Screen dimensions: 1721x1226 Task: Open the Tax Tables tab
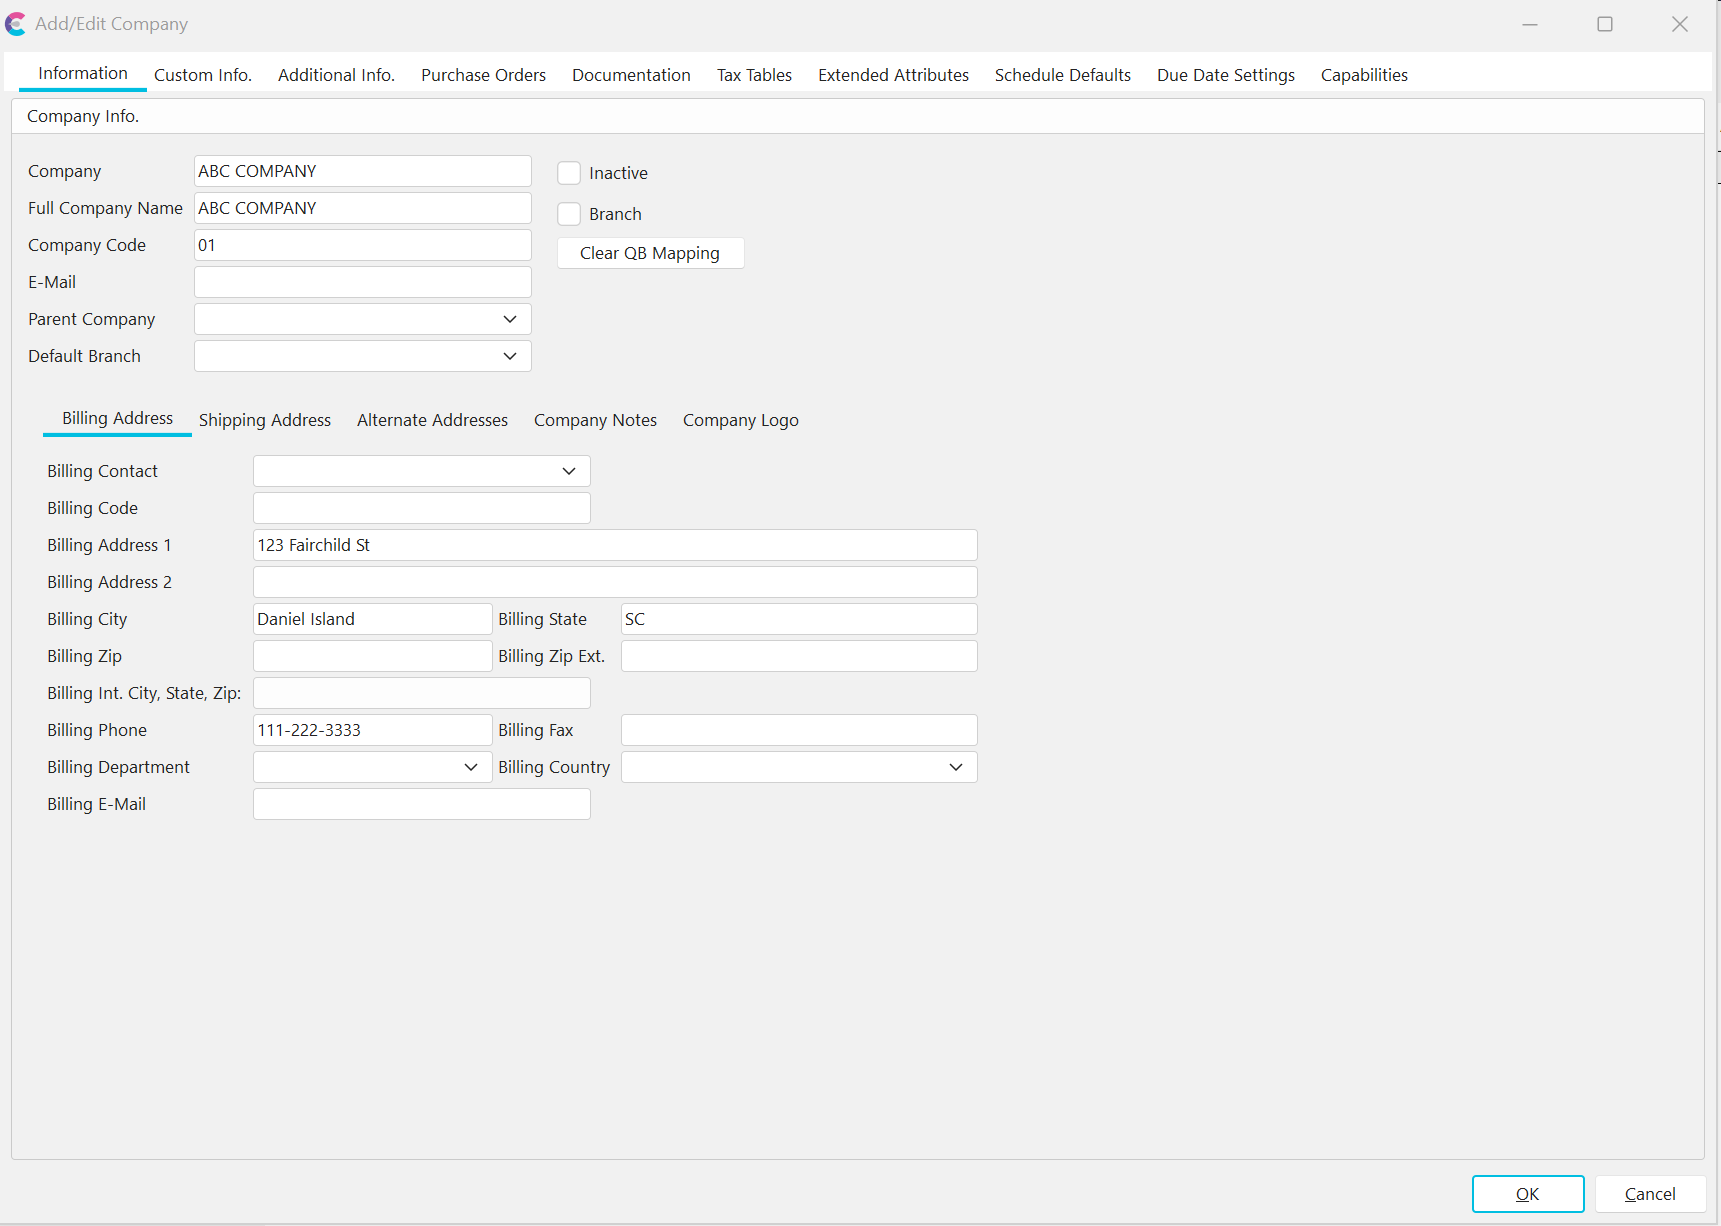click(x=754, y=75)
